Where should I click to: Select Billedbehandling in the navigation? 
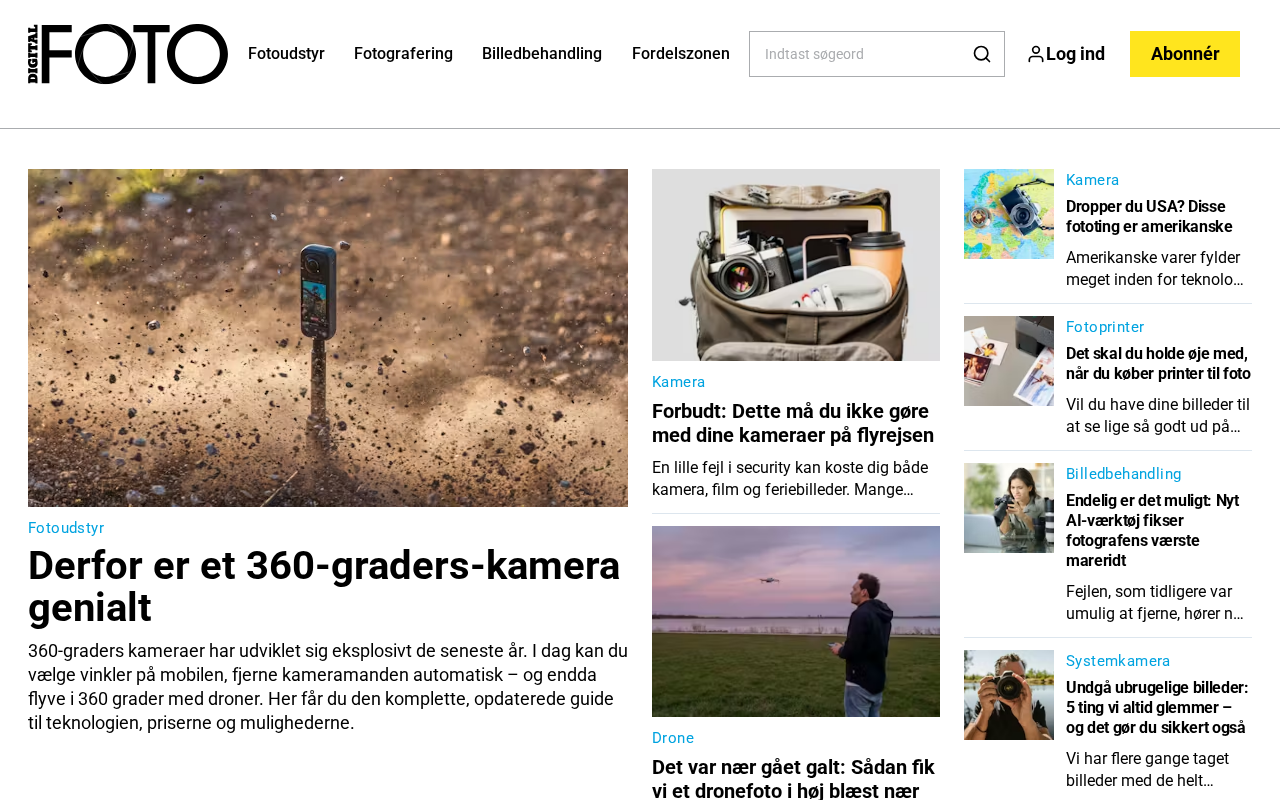pos(542,54)
